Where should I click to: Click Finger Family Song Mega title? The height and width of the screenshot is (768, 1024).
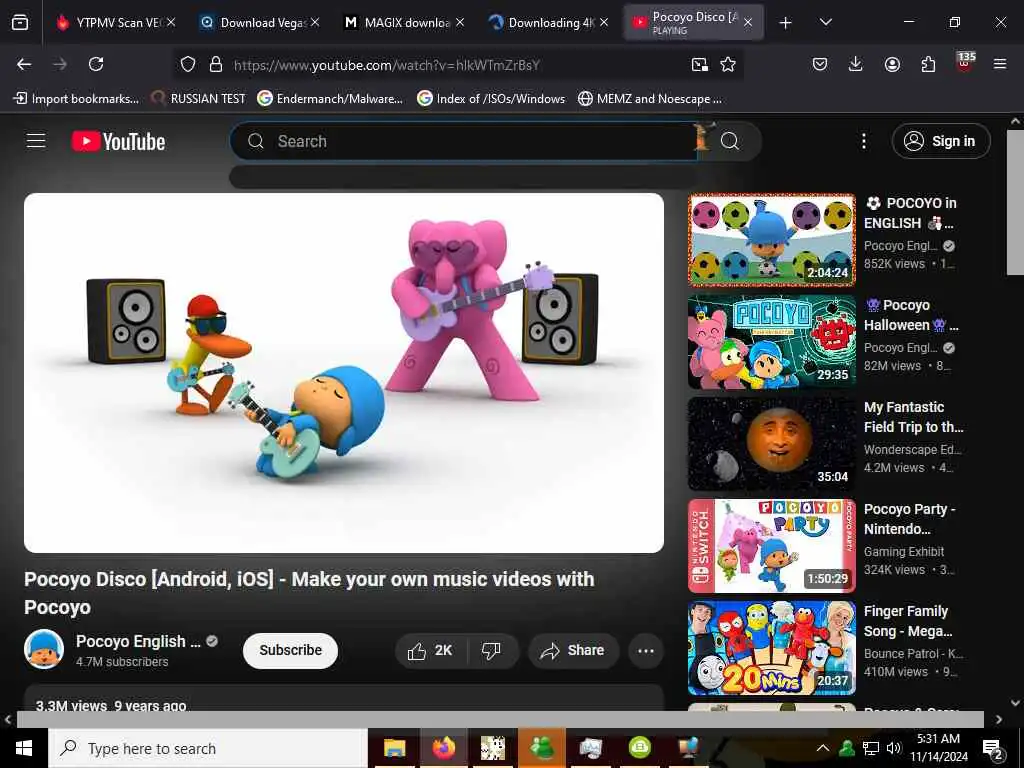[908, 621]
